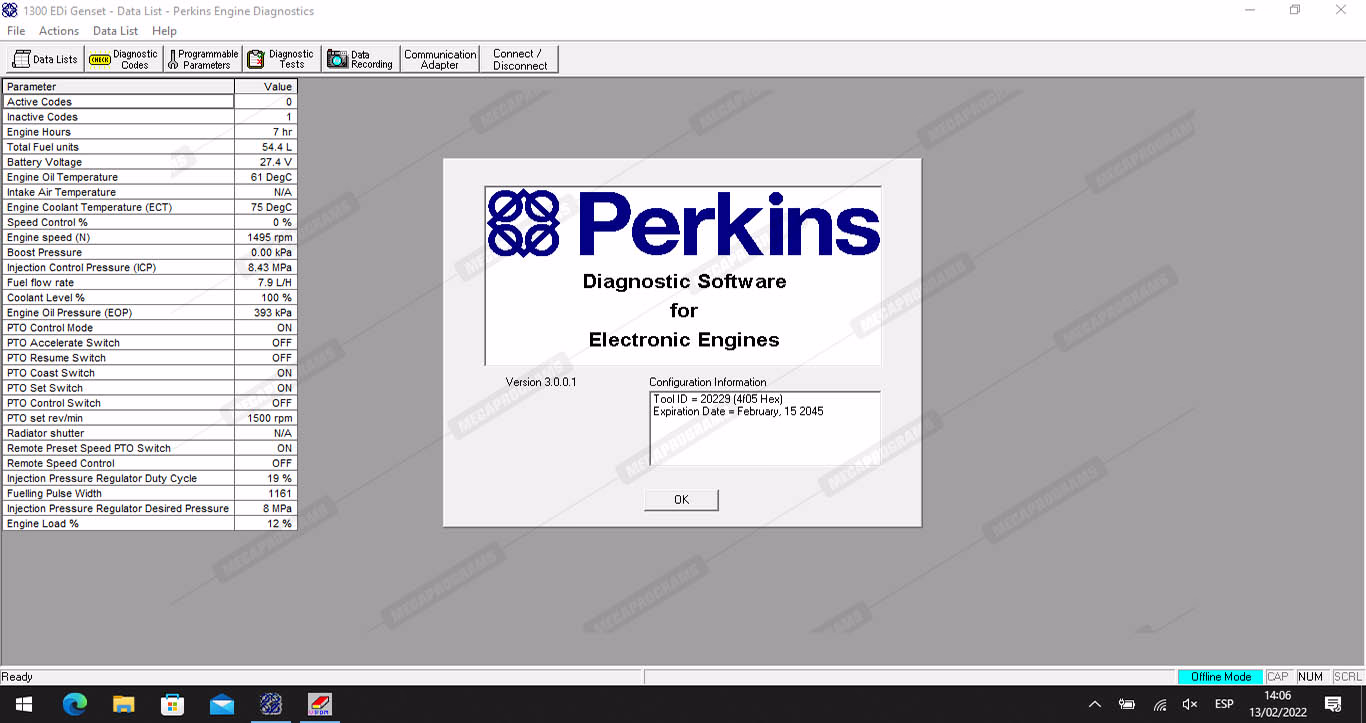Select the Active Codes parameter row
1366x723 pixels.
118,102
